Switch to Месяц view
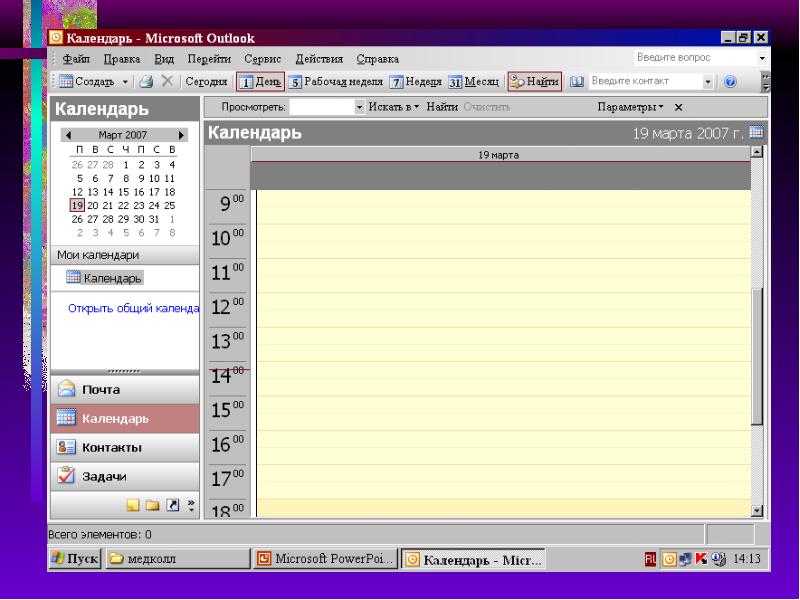The width and height of the screenshot is (800, 600). [473, 82]
